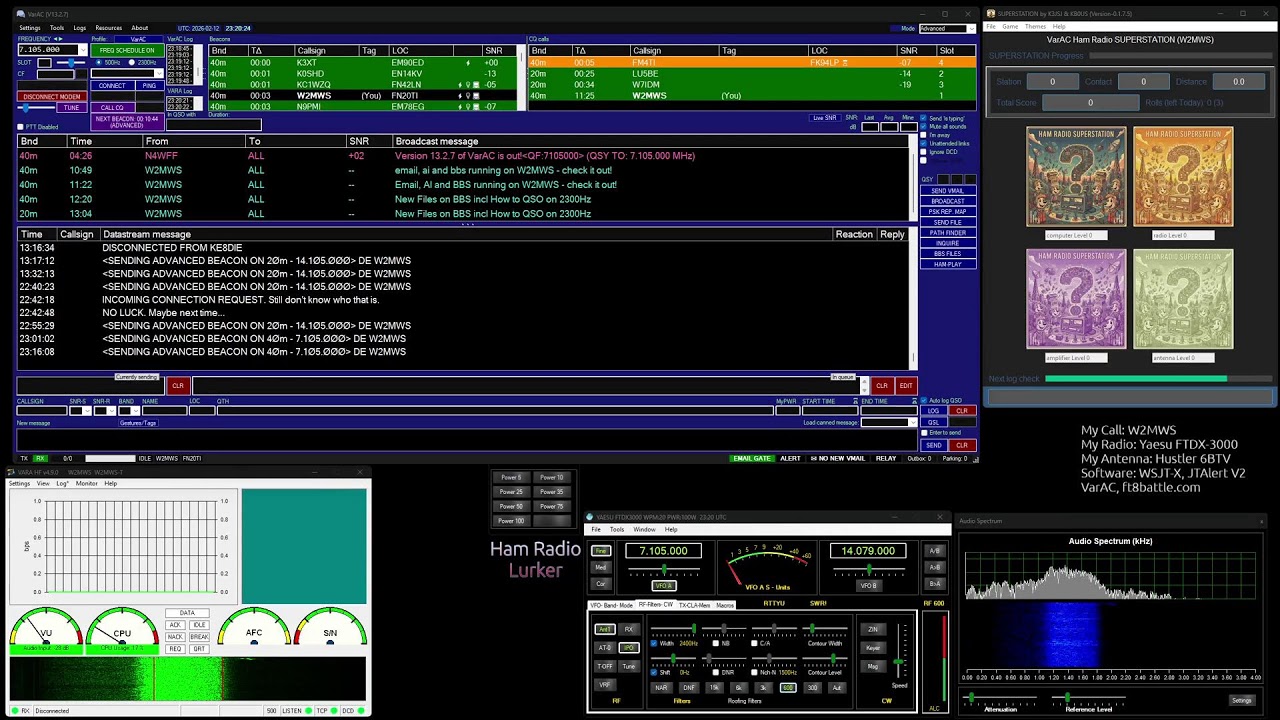The width and height of the screenshot is (1280, 720).
Task: Adjust the VFO A tuning slider
Action: (x=663, y=571)
